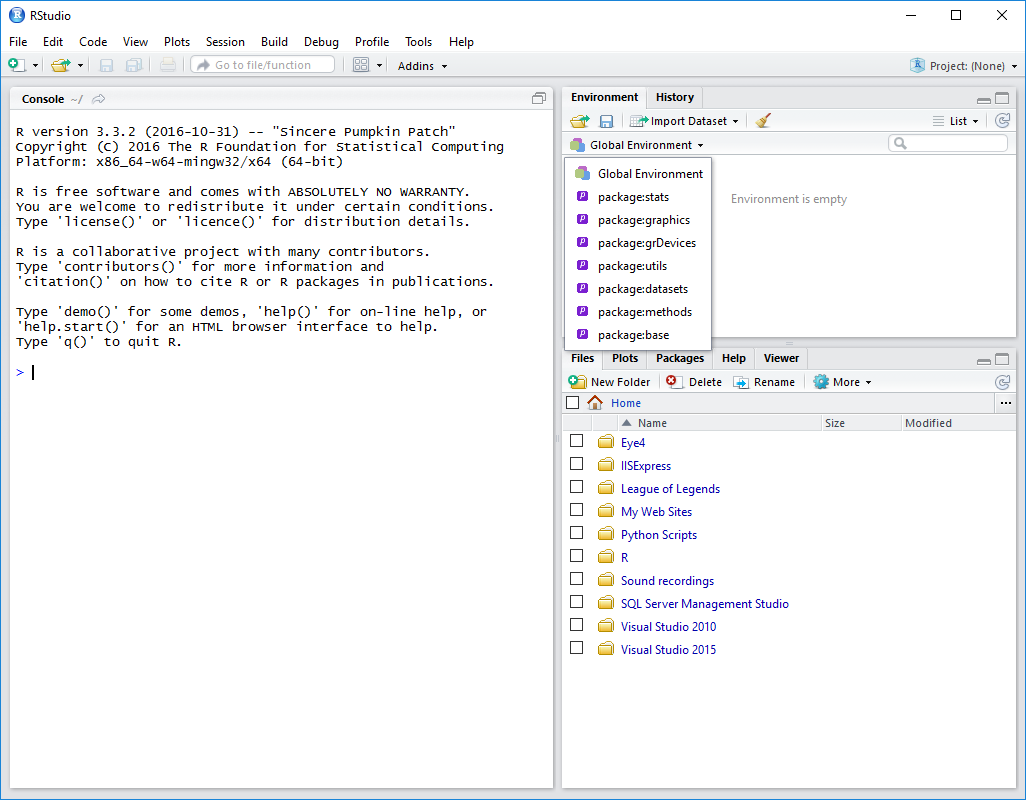Image resolution: width=1026 pixels, height=800 pixels.
Task: Click the Save document icon in main toolbar
Action: (x=106, y=65)
